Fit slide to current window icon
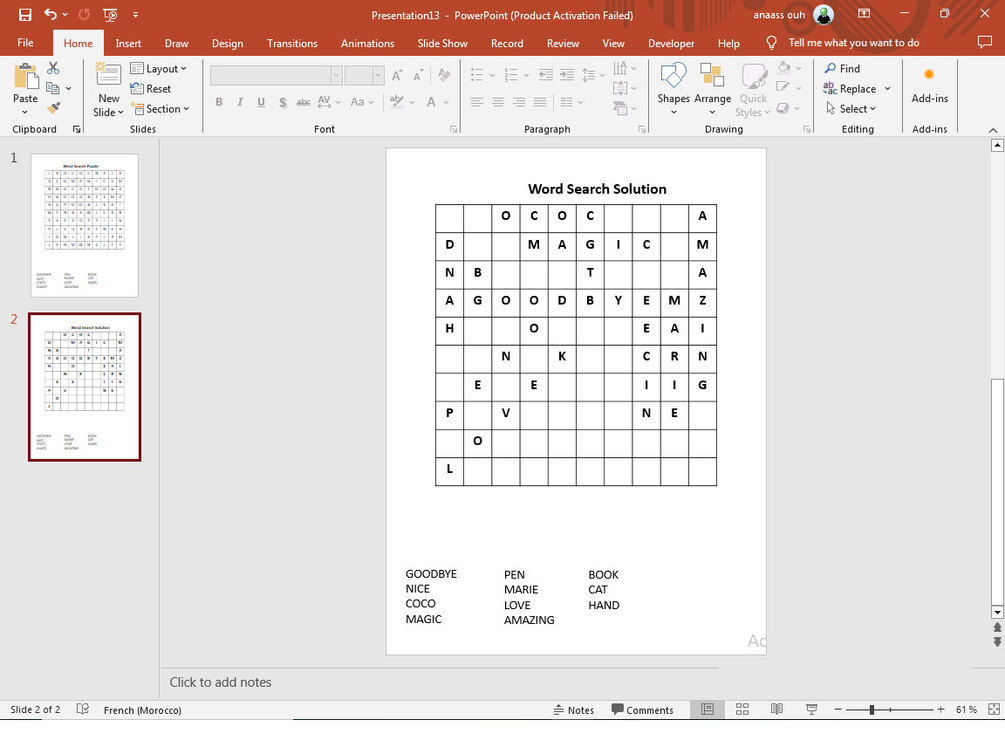The height and width of the screenshot is (754, 1005). click(x=993, y=709)
